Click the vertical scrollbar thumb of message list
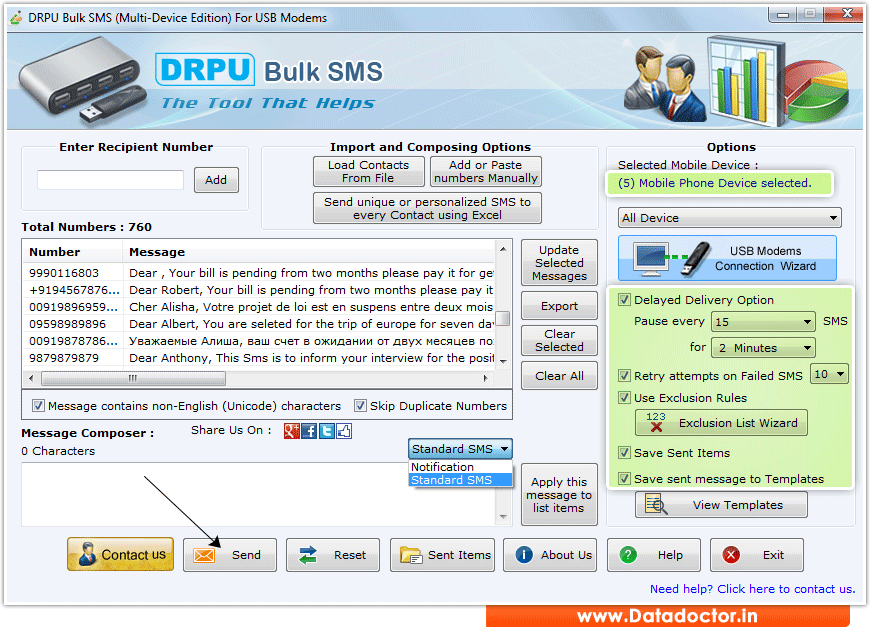 click(x=503, y=318)
